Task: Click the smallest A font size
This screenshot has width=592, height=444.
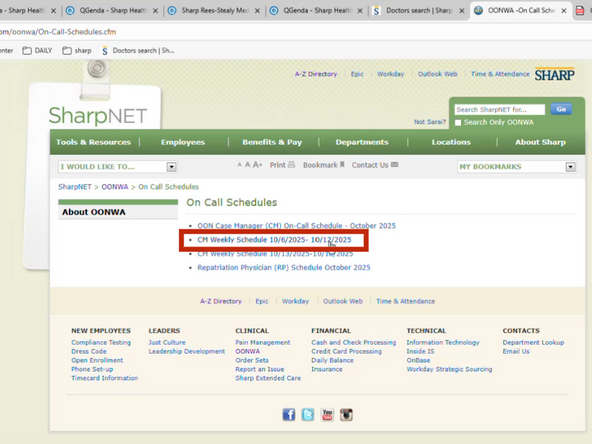Action: click(239, 165)
